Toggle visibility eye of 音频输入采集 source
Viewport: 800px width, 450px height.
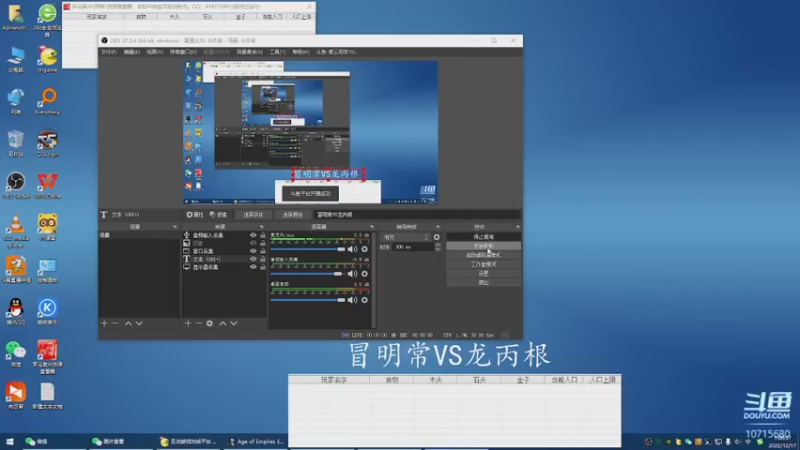[x=253, y=235]
